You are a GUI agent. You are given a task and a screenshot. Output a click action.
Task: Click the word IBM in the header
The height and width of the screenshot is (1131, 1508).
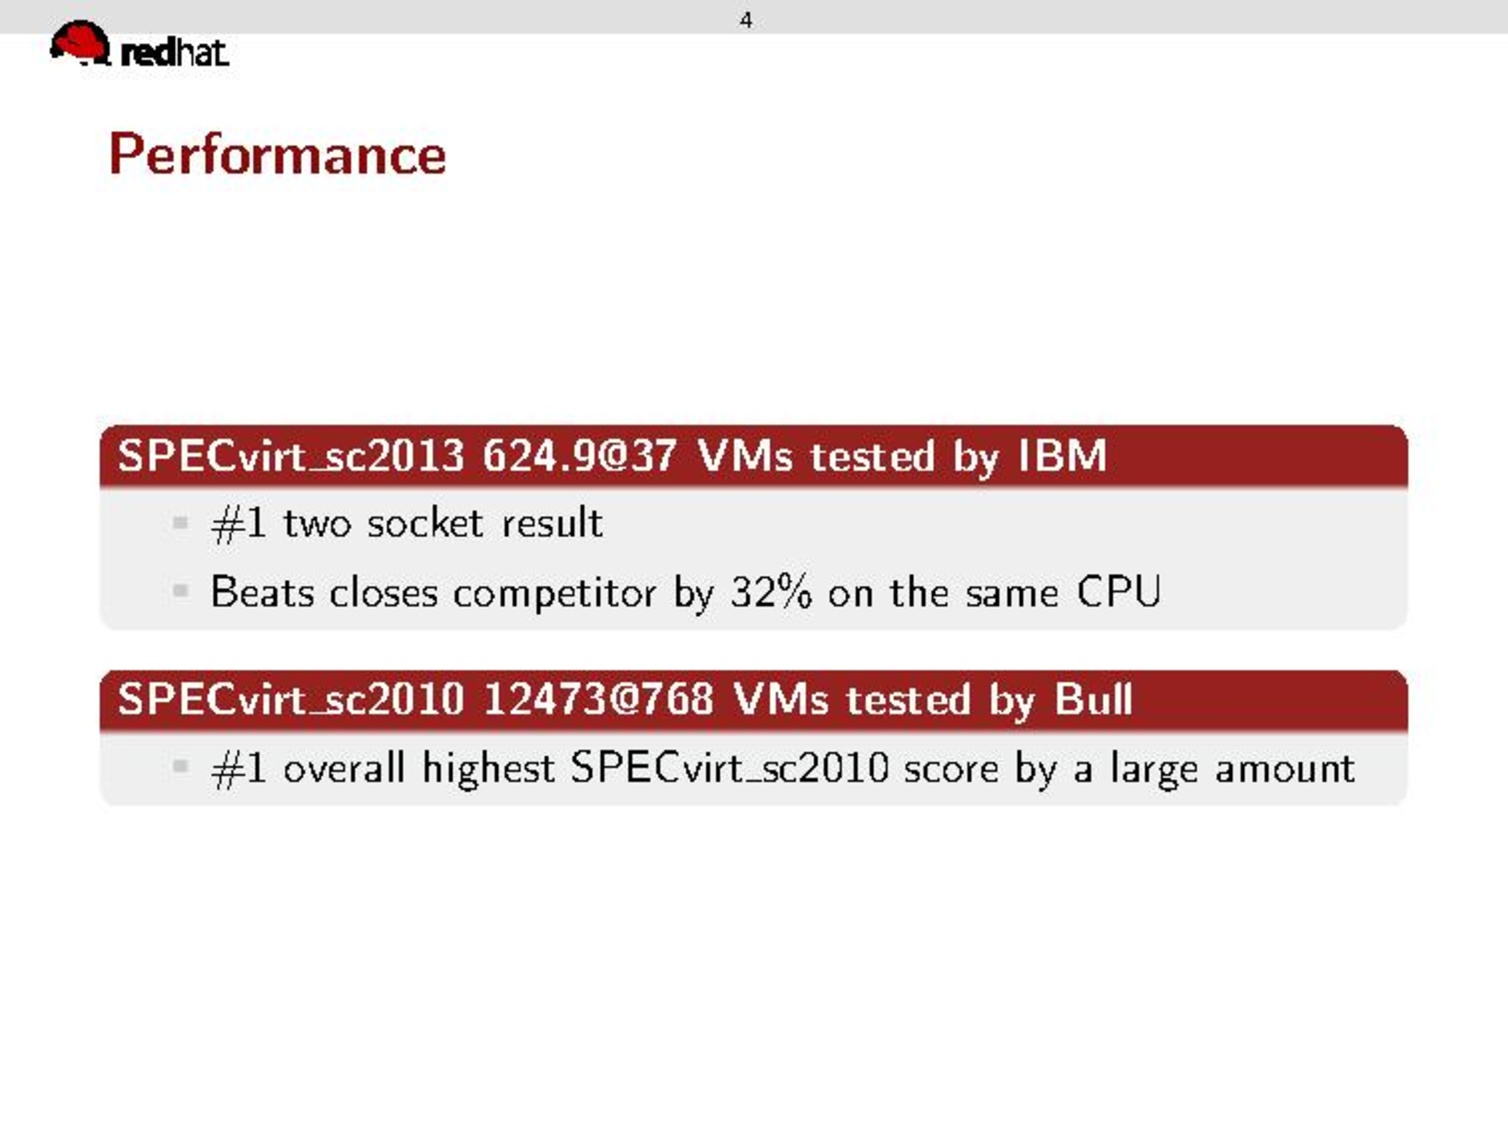[x=1062, y=456]
